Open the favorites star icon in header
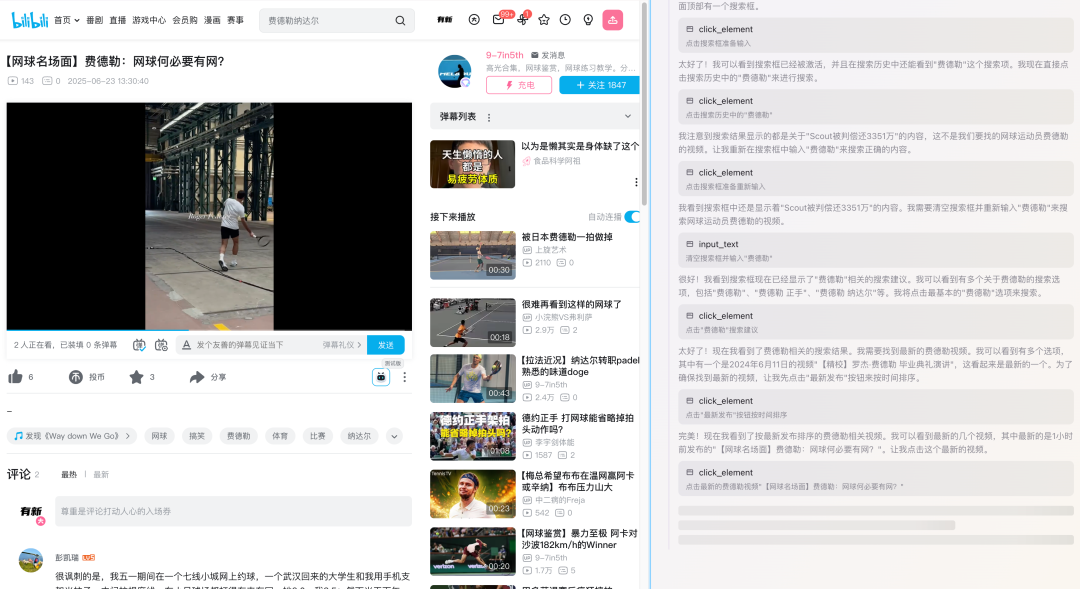 (544, 20)
